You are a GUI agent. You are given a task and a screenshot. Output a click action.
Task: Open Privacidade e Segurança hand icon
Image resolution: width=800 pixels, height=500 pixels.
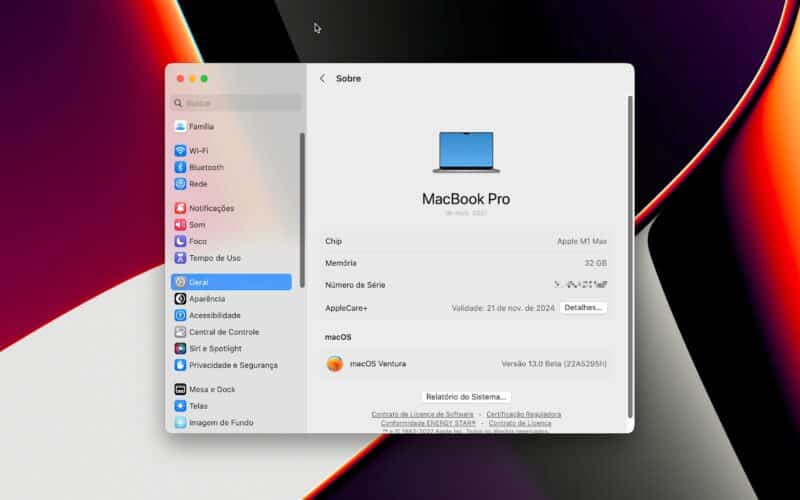tap(180, 365)
